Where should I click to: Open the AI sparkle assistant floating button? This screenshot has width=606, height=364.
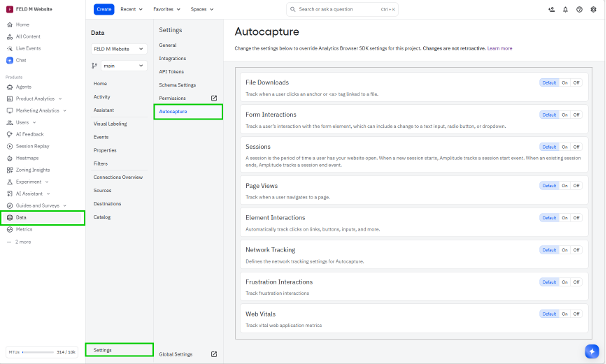tap(592, 351)
